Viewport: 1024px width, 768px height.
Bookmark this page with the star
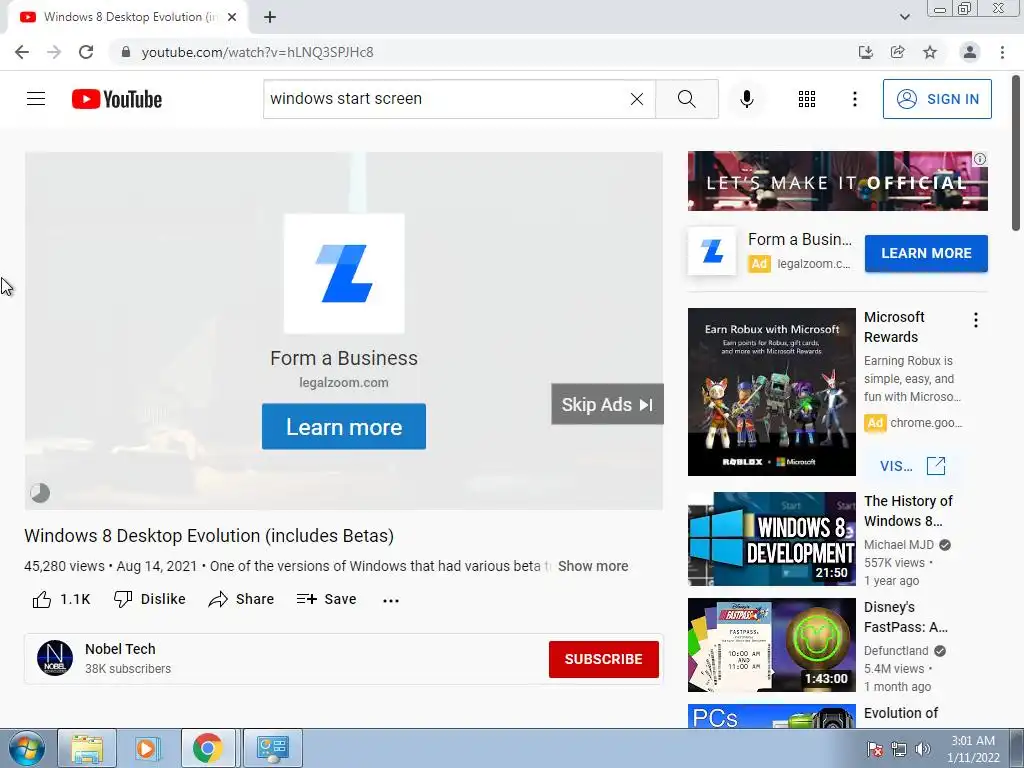(x=930, y=52)
